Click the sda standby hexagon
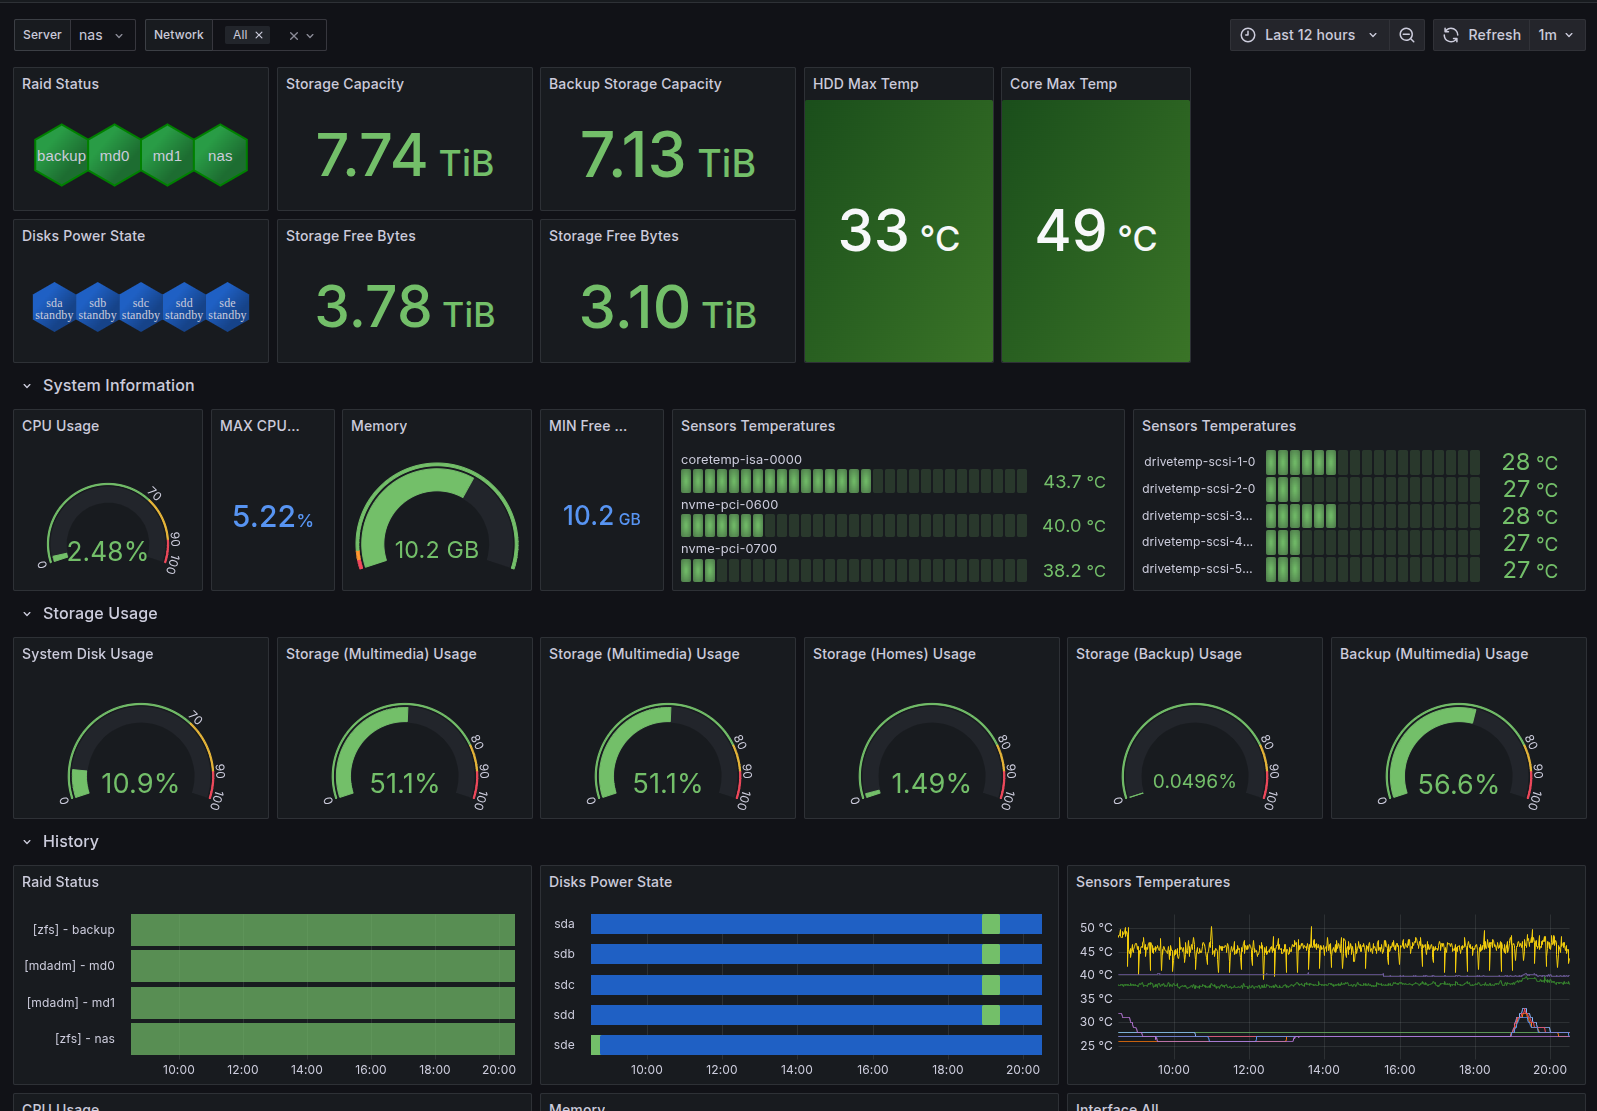Viewport: 1597px width, 1111px height. point(54,308)
